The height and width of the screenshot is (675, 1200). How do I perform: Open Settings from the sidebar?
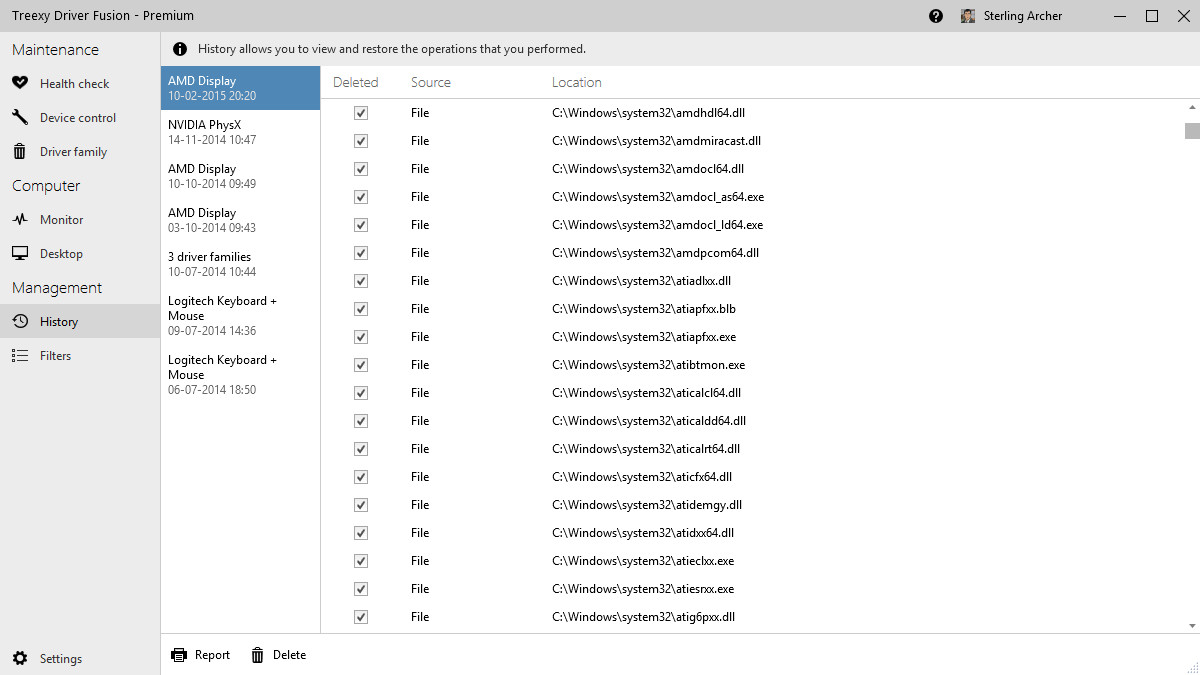pos(80,659)
